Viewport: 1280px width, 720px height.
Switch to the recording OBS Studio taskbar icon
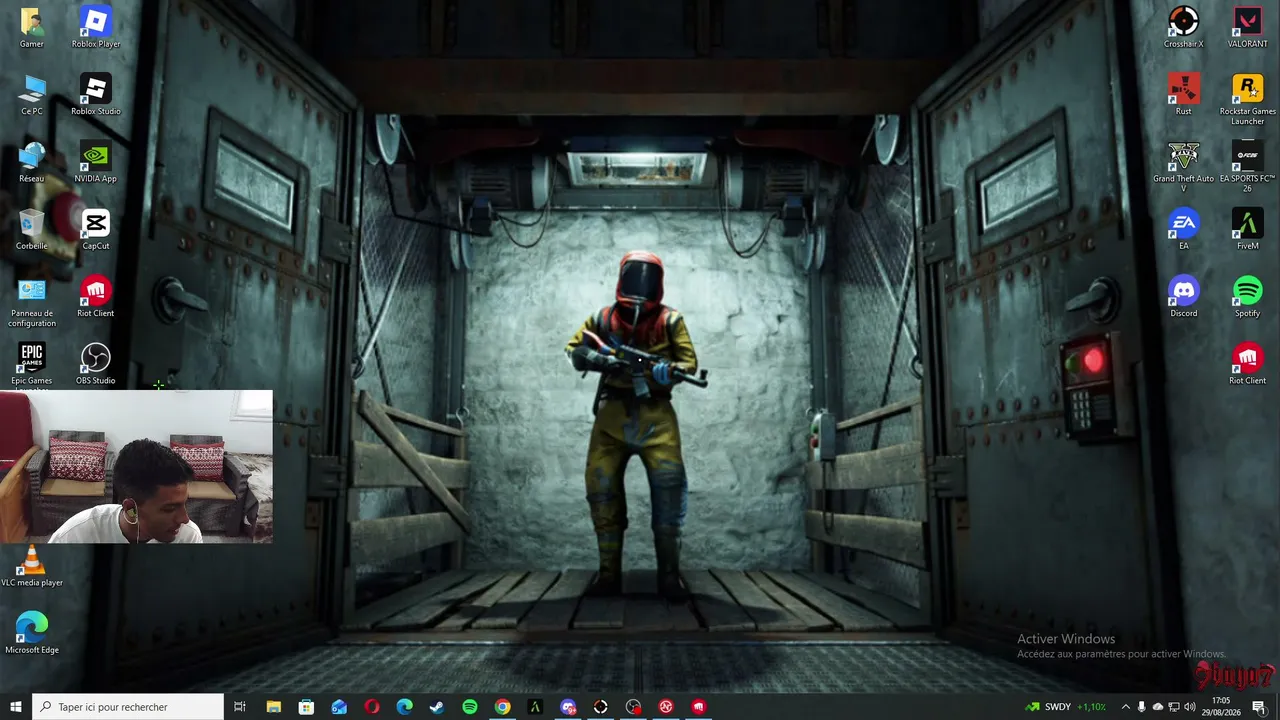tap(633, 707)
